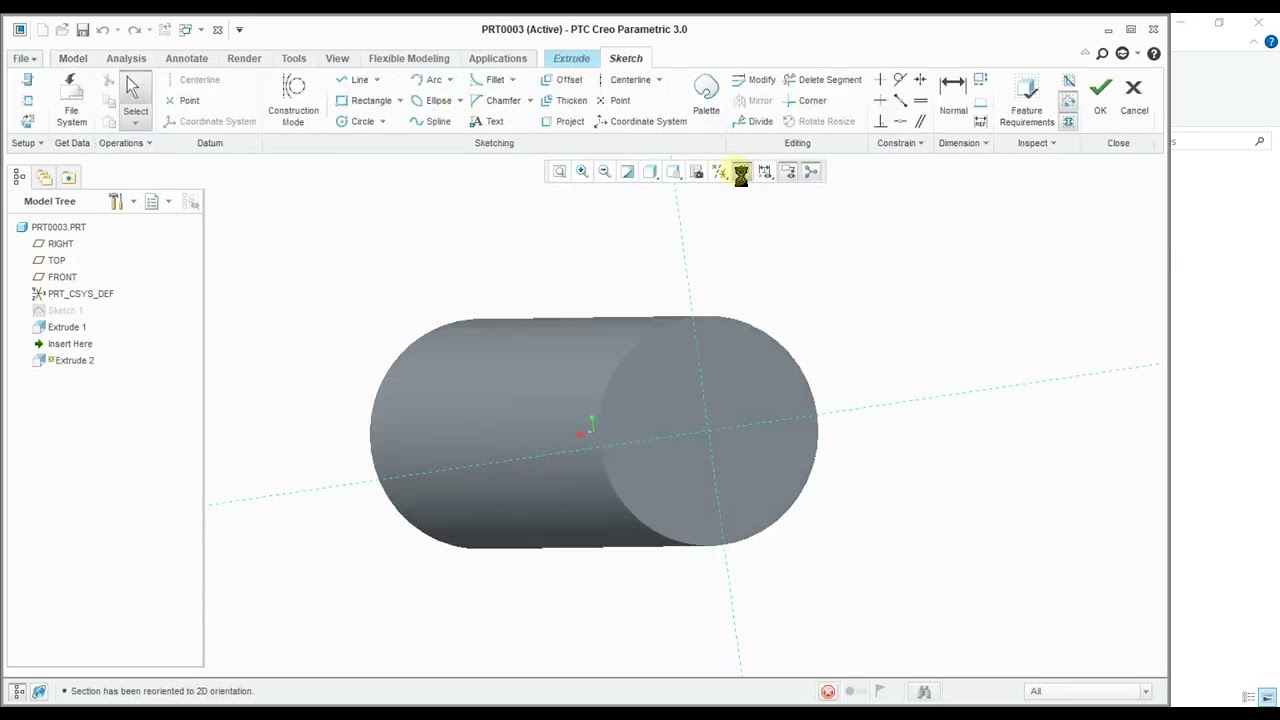Toggle the highlighted display filter in graphics toolbar
1280x720 pixels.
click(741, 173)
